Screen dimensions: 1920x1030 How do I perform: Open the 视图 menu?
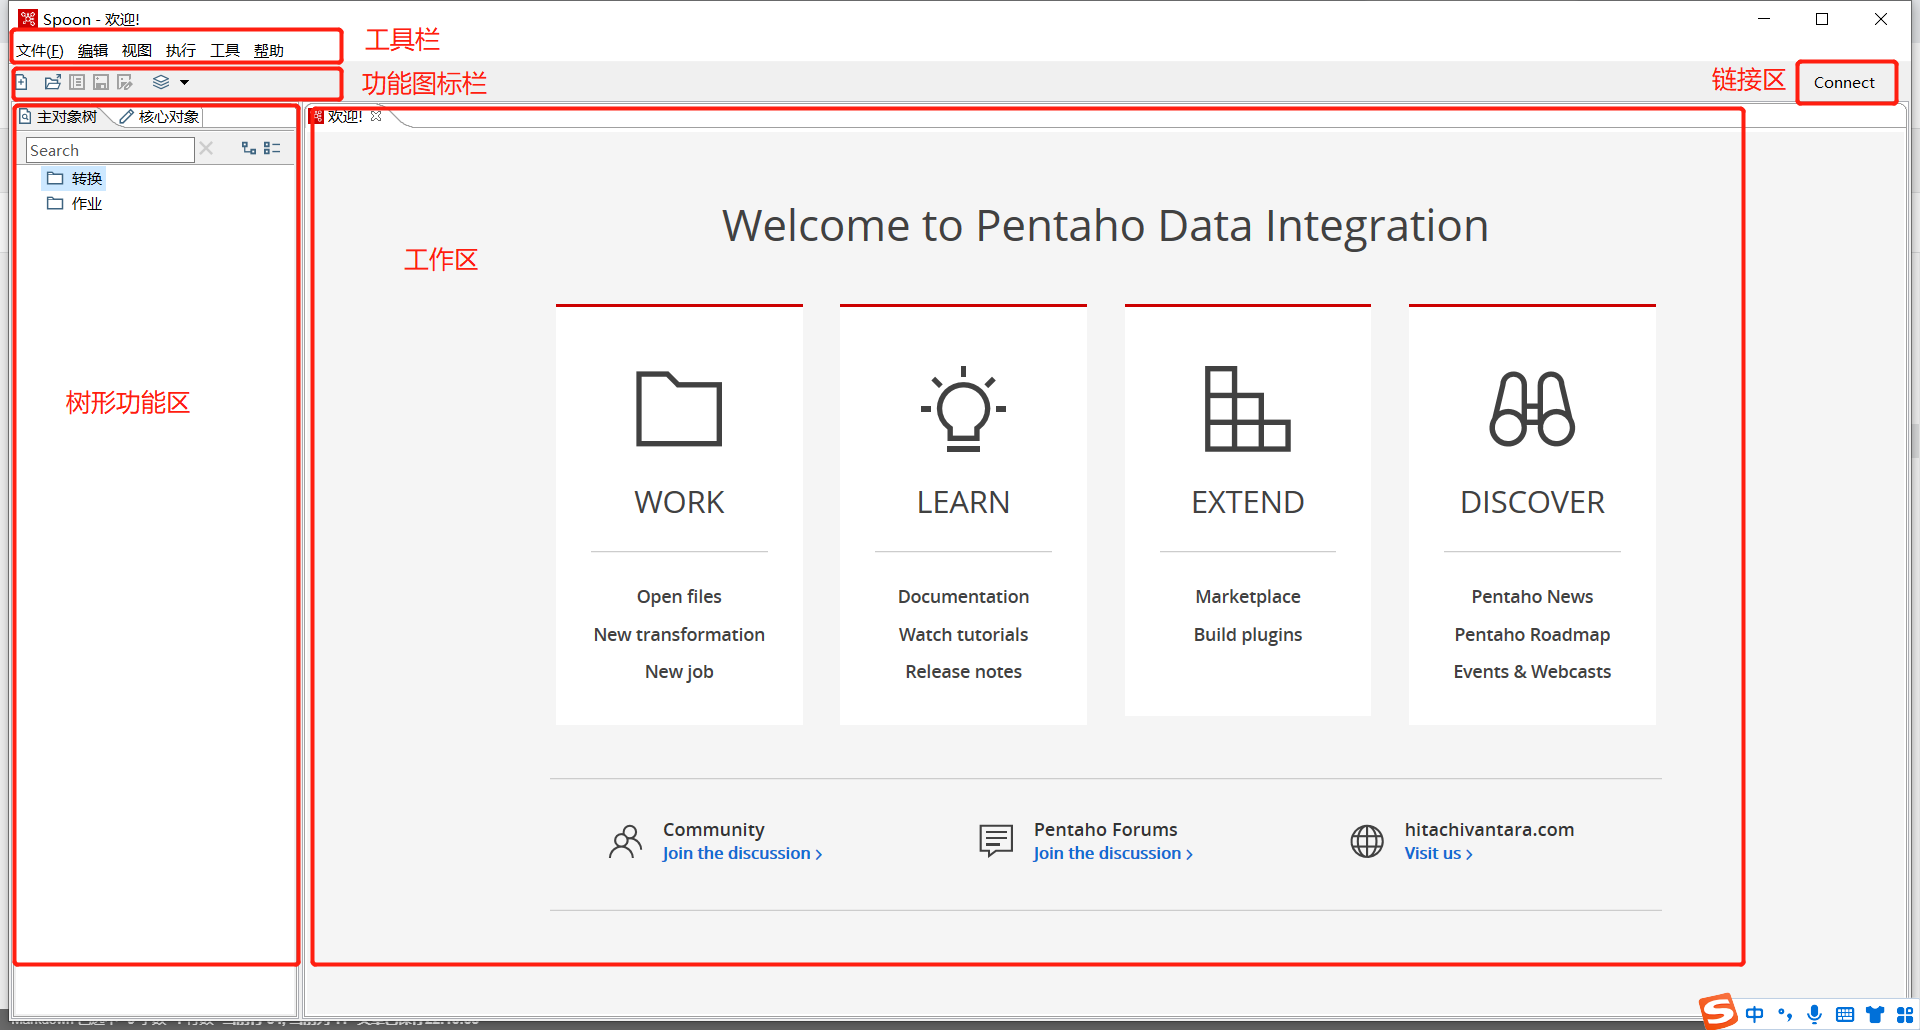[x=137, y=51]
